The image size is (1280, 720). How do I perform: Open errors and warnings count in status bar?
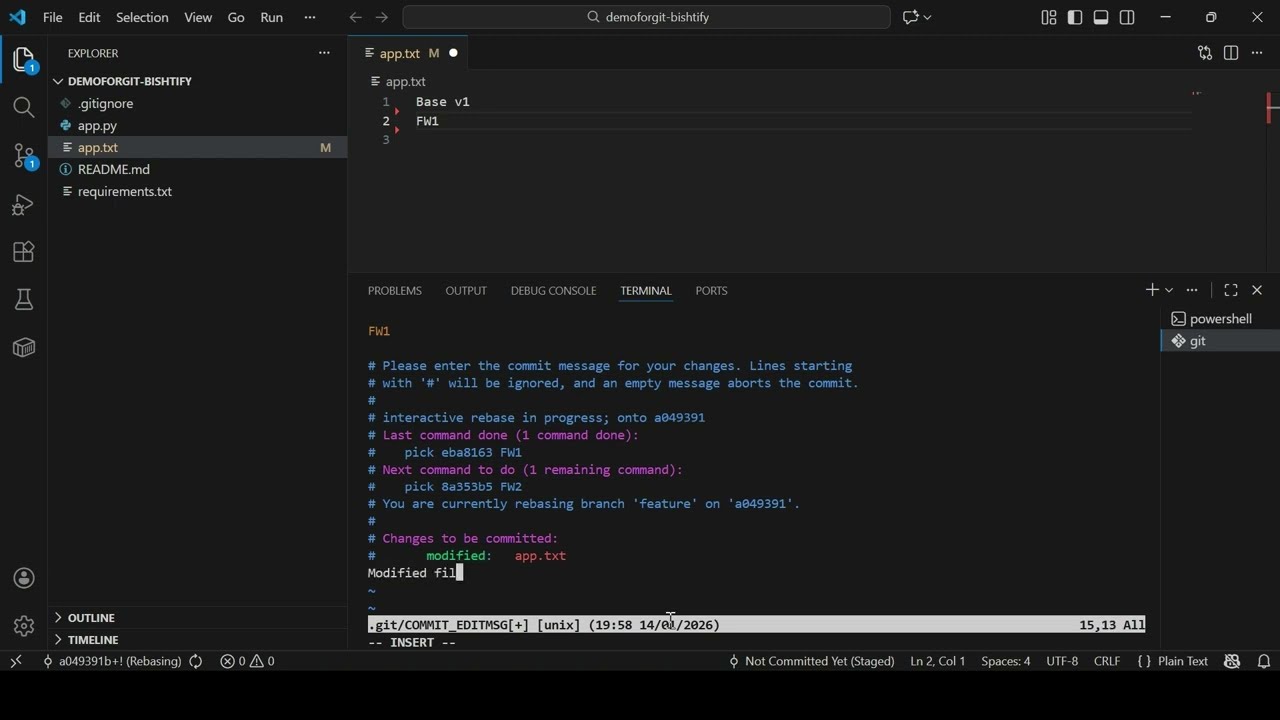[247, 661]
